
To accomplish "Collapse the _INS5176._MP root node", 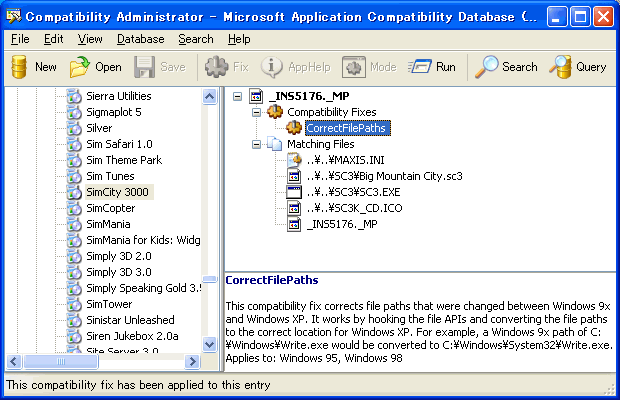I will [237, 96].
